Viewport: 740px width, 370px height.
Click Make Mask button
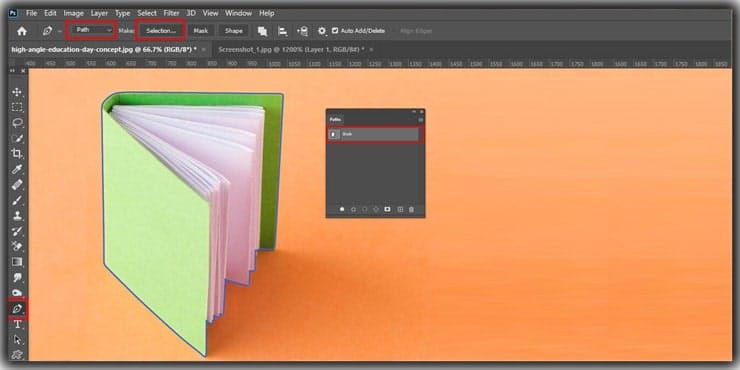pos(201,31)
